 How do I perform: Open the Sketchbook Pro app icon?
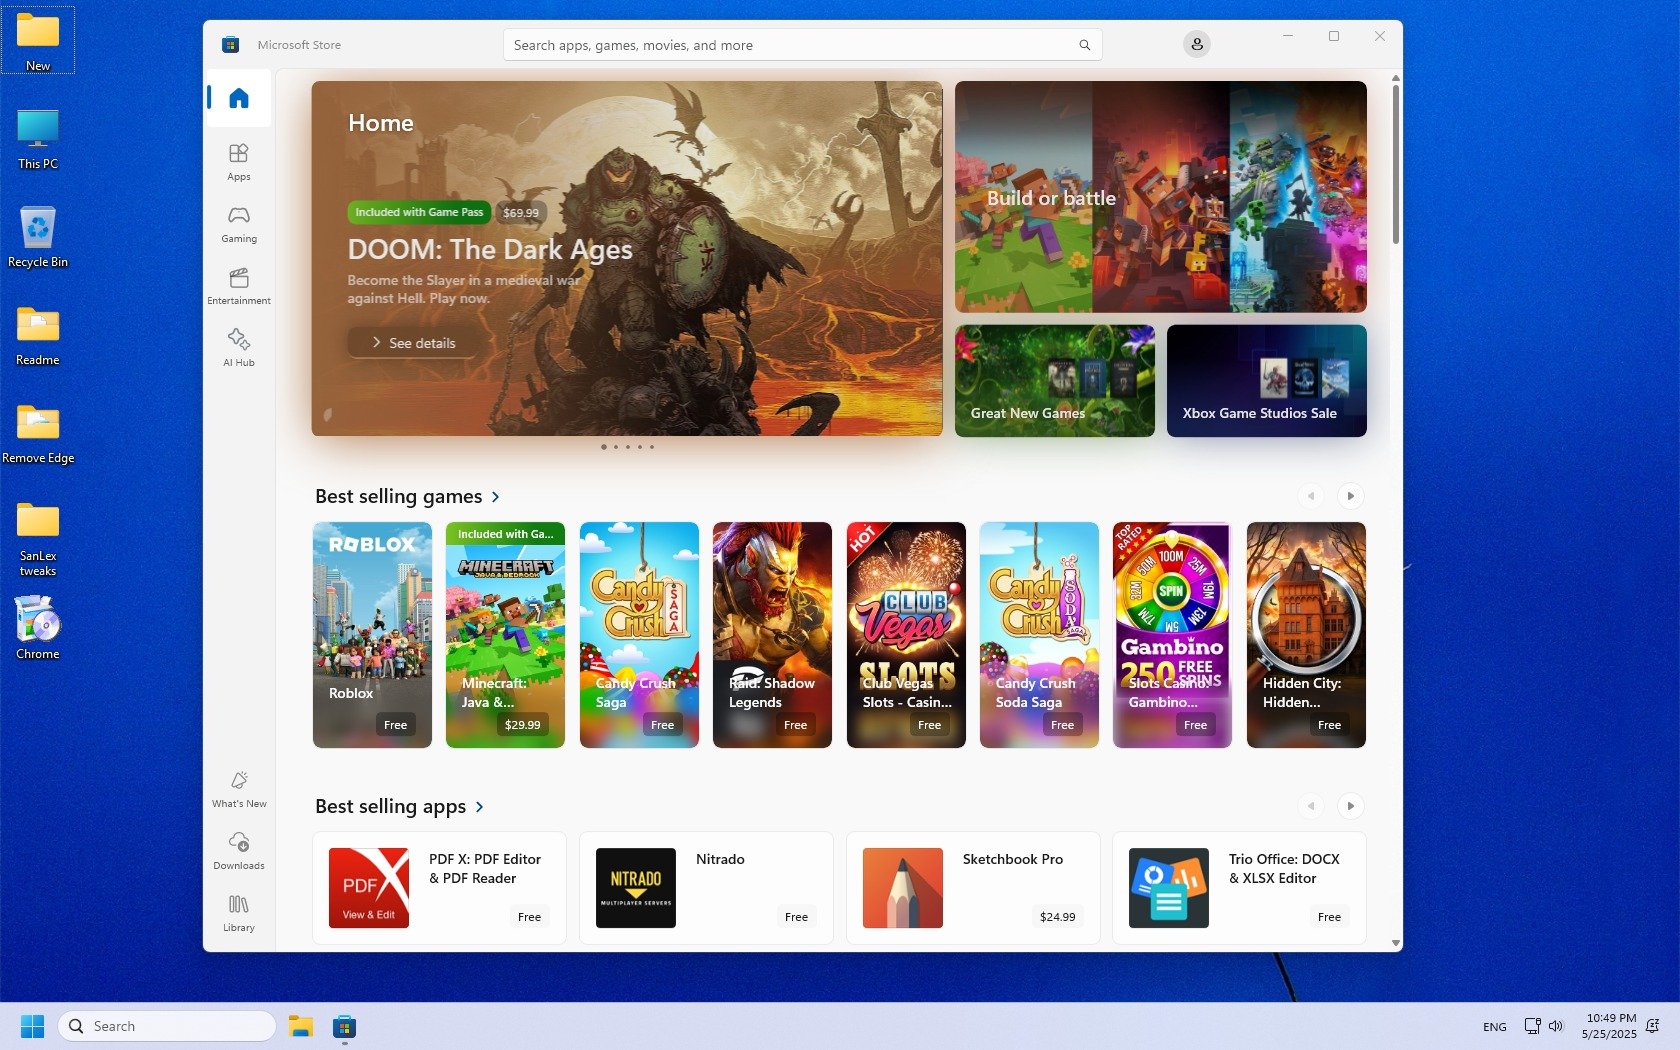coord(903,888)
